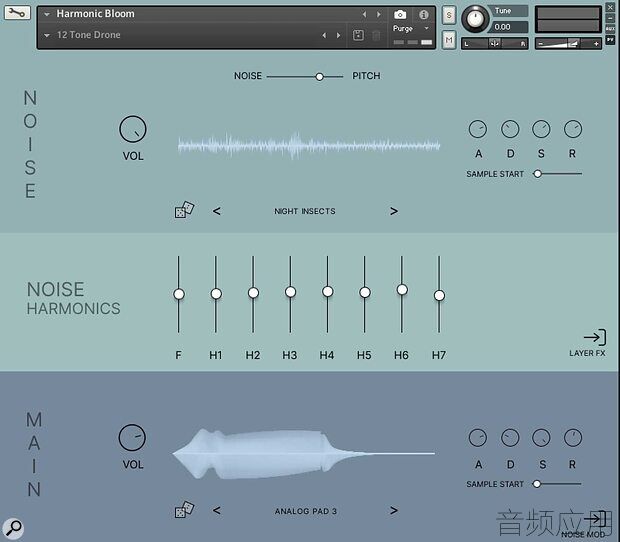Screen dimensions: 620x542
Task: Open the instrument info icon
Action: pyautogui.click(x=423, y=15)
